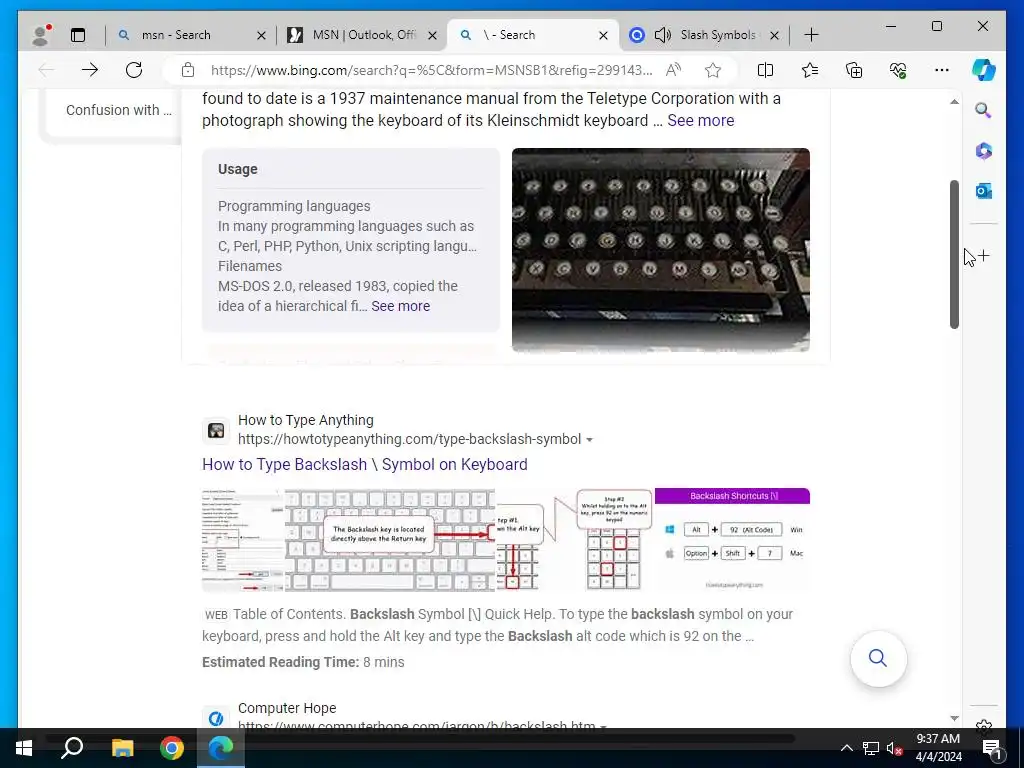Open Windows Start menu
The width and height of the screenshot is (1024, 768).
pos(24,748)
